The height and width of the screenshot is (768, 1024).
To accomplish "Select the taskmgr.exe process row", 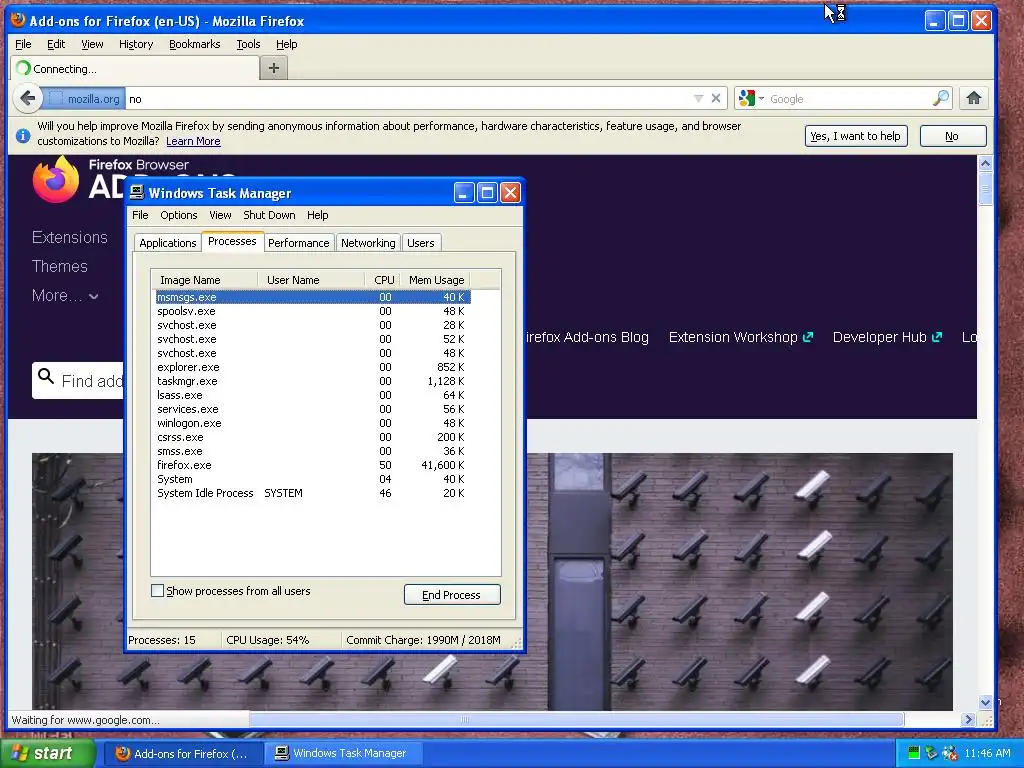I will (x=312, y=381).
